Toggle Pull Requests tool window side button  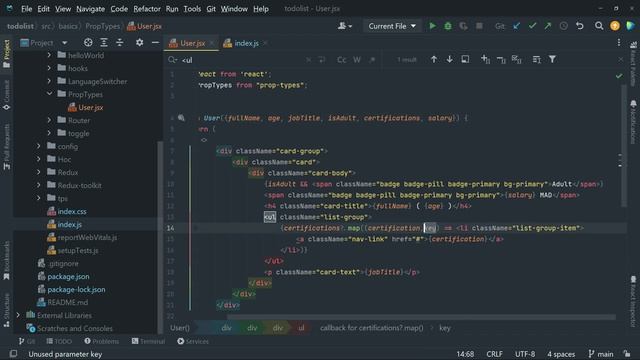point(7,147)
